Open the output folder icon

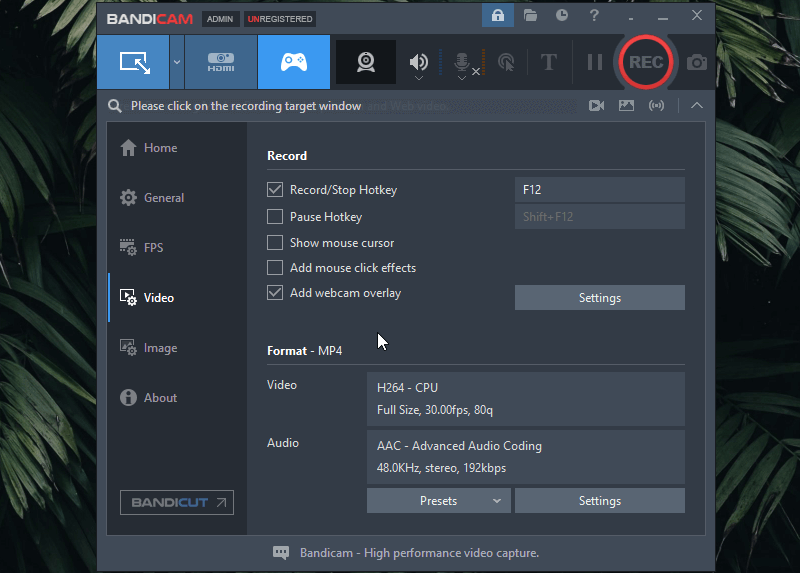coord(530,16)
